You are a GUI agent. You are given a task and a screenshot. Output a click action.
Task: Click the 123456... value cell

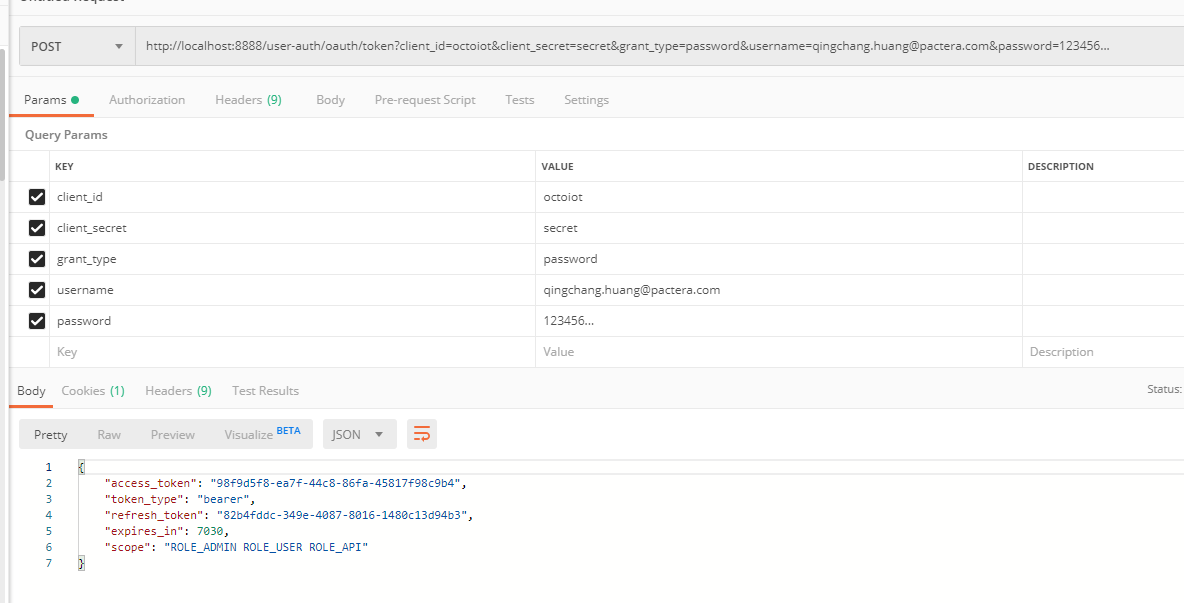coord(779,321)
